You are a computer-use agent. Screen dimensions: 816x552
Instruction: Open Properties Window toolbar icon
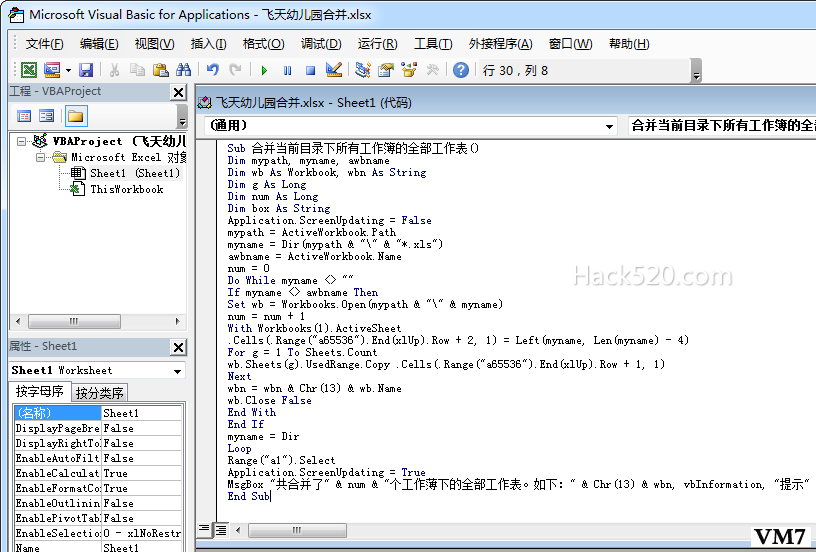pyautogui.click(x=386, y=70)
